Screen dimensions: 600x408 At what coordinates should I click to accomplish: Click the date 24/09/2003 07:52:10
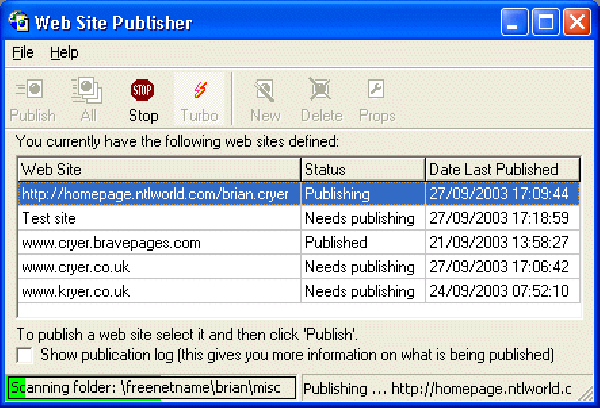(x=502, y=292)
